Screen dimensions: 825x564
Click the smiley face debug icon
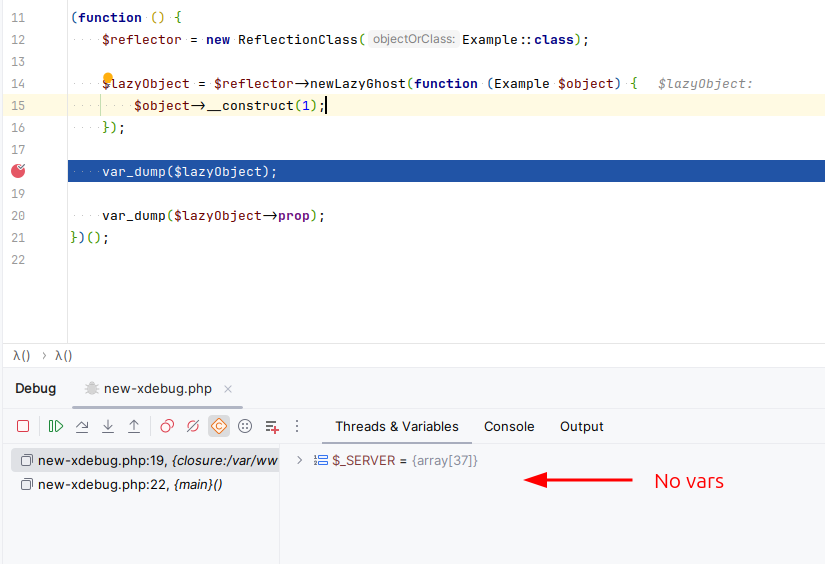245,426
